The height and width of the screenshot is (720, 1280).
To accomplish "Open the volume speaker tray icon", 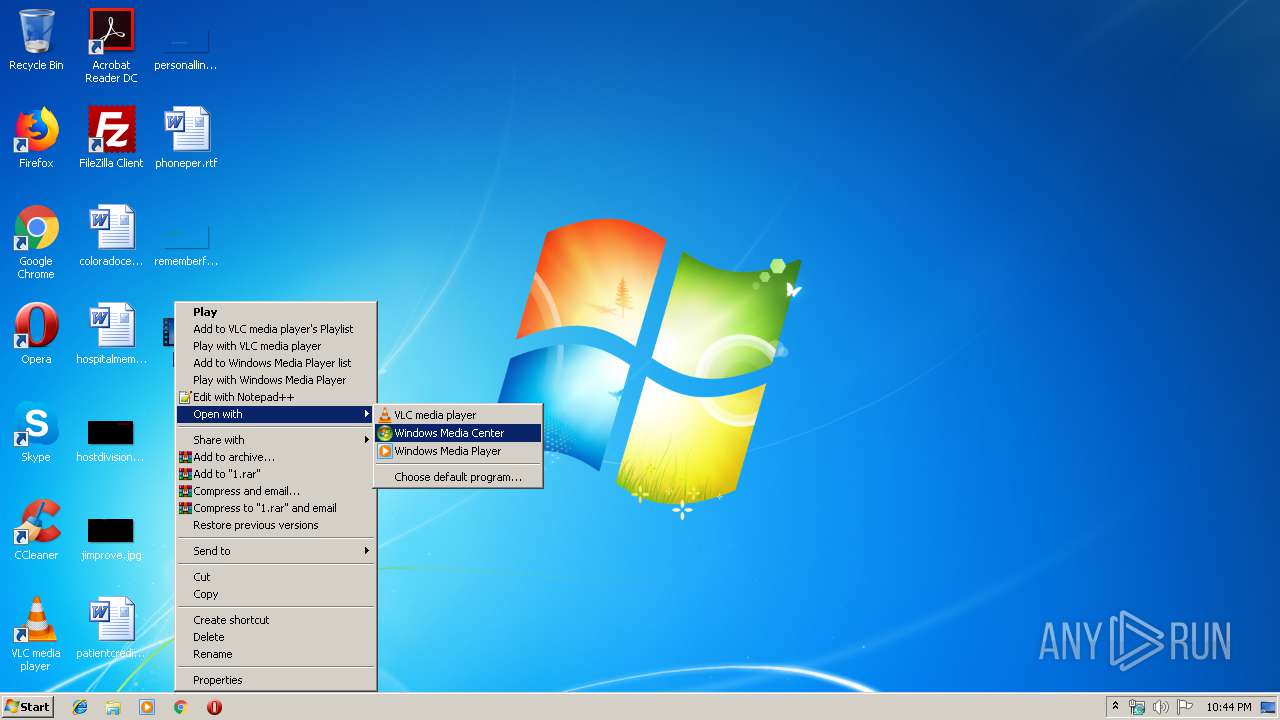I will tap(1161, 707).
